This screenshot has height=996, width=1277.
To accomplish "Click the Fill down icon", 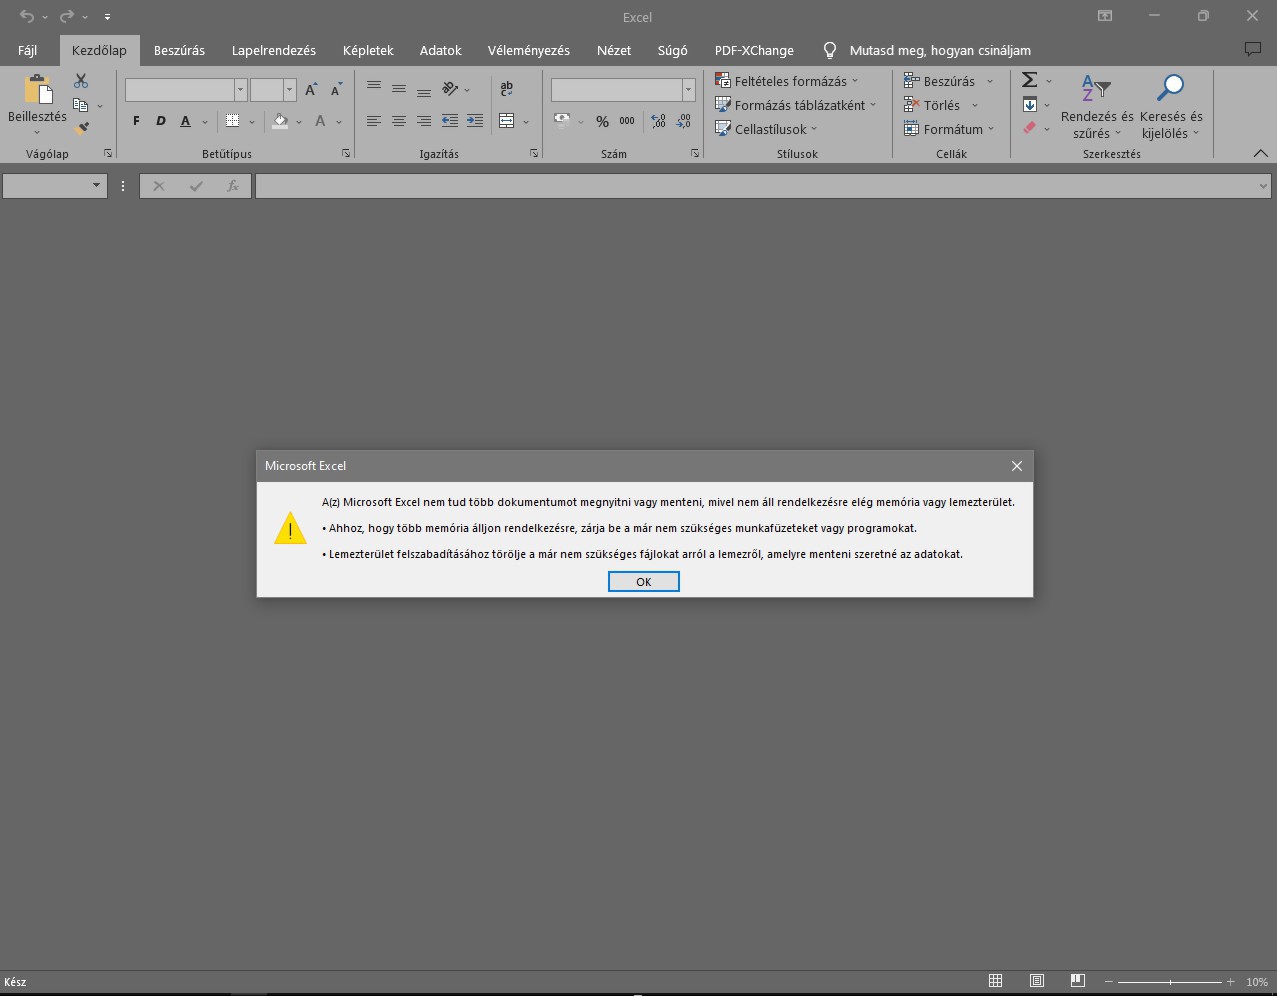I will pyautogui.click(x=1030, y=105).
